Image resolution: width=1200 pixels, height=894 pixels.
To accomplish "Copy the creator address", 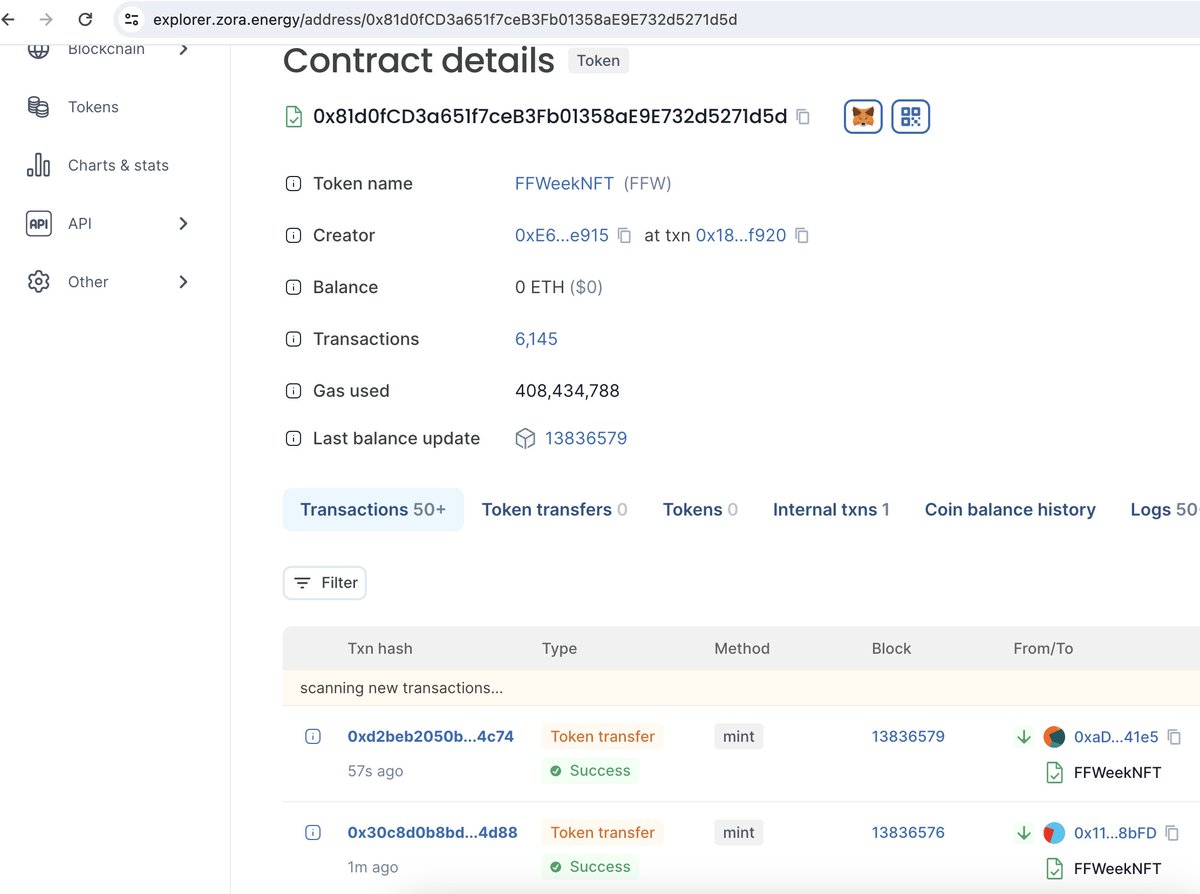I will 624,236.
